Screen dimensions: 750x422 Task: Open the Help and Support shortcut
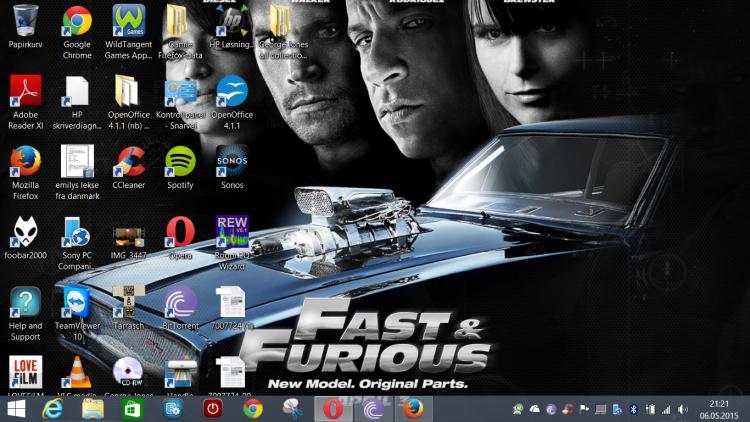pyautogui.click(x=25, y=301)
